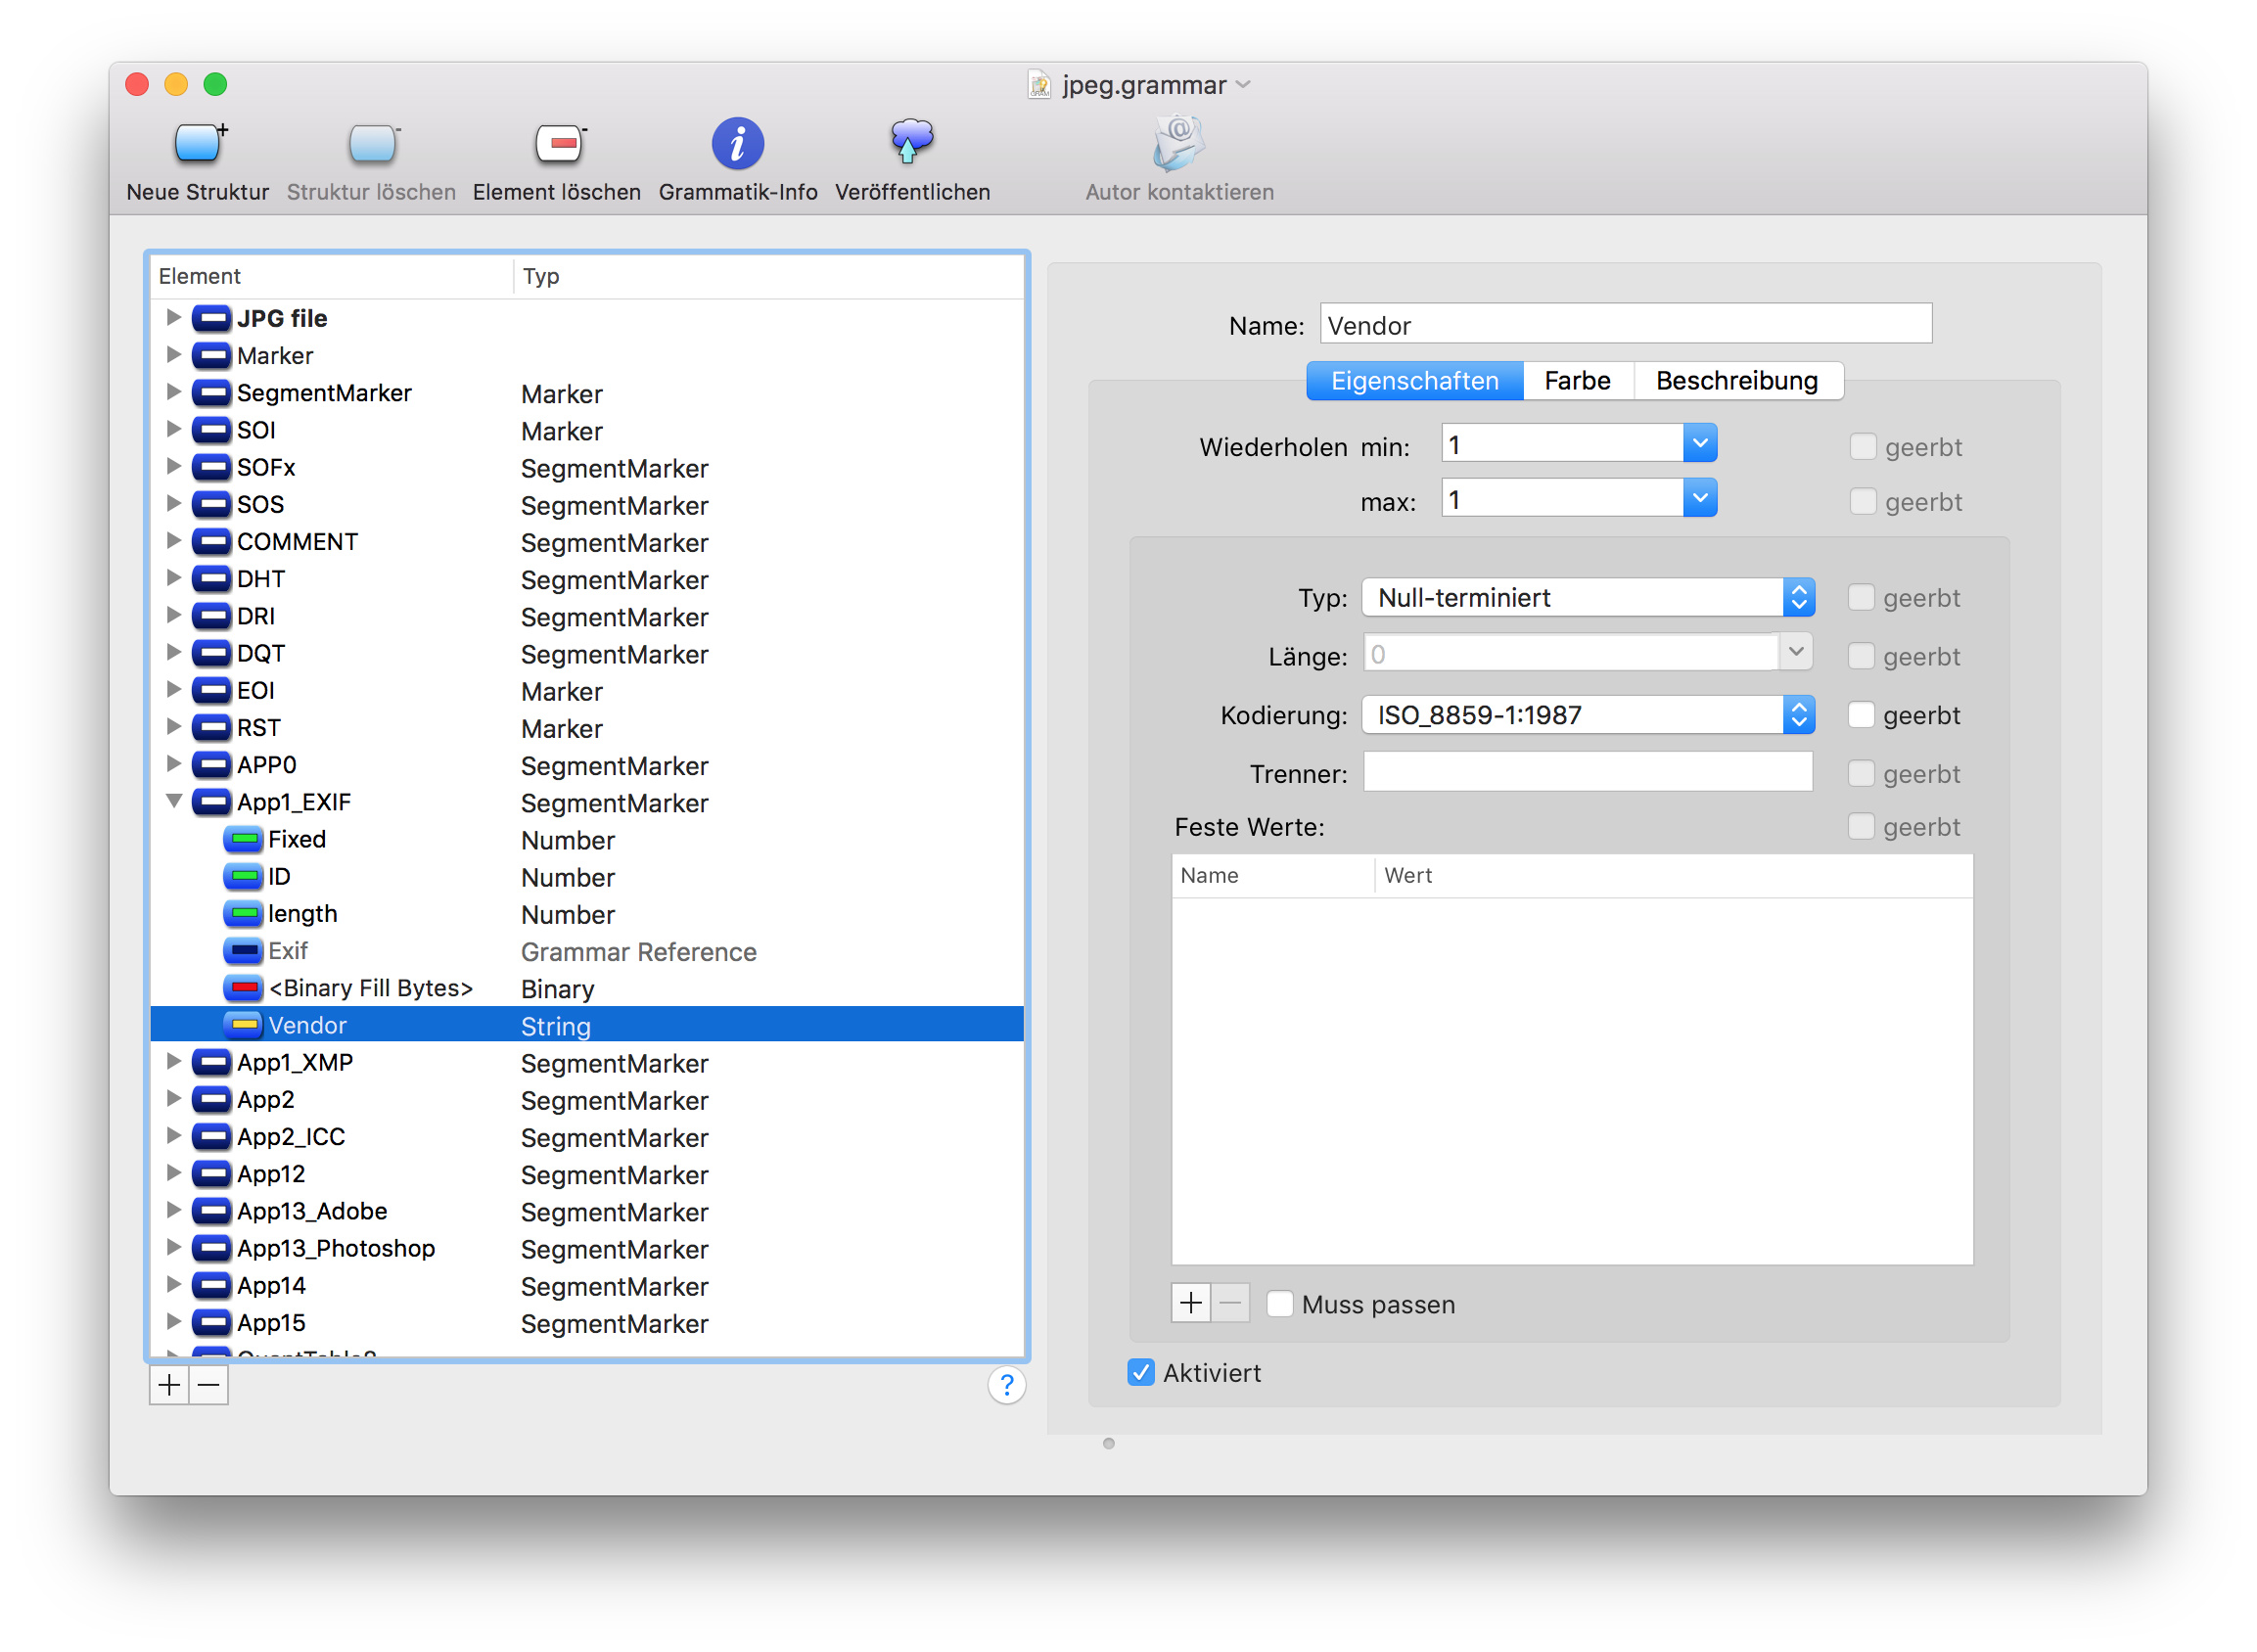Click the Element löschen toolbar icon

[557, 145]
